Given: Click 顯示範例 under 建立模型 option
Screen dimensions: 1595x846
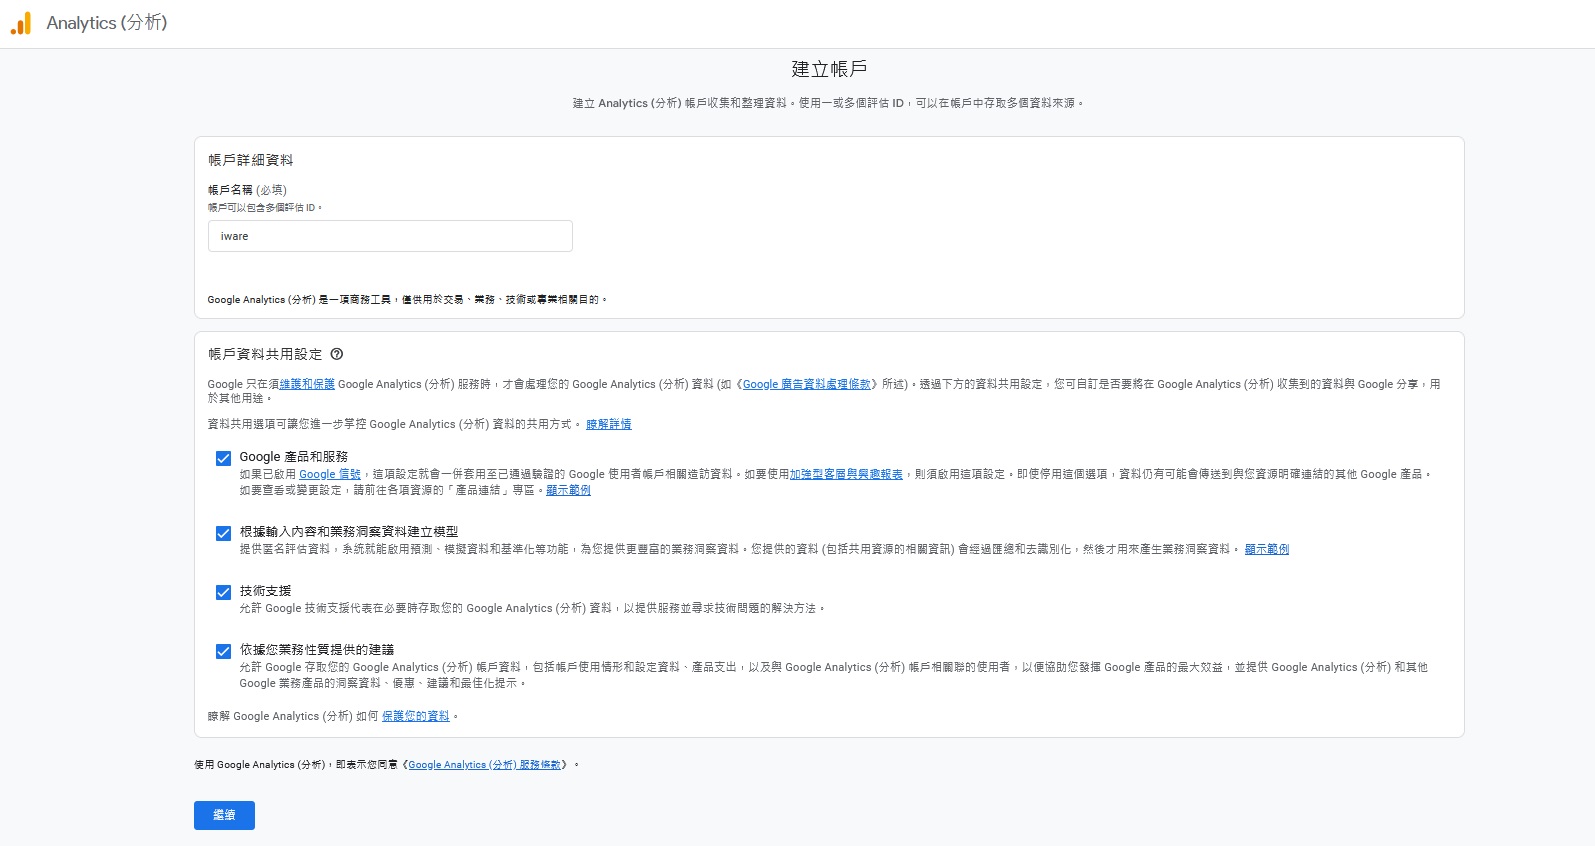Looking at the screenshot, I should click(x=1267, y=549).
